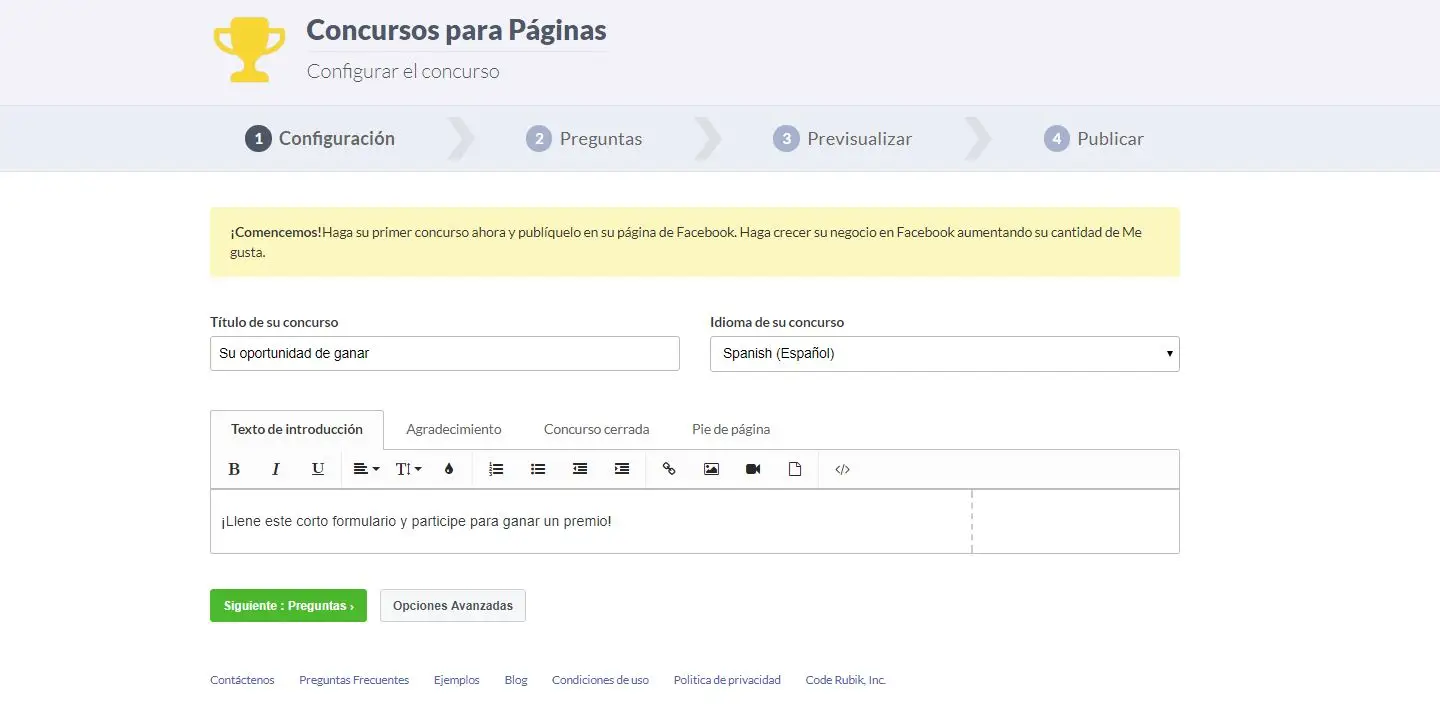Insert a numbered list
Viewport: 1440px width, 723px height.
(496, 469)
